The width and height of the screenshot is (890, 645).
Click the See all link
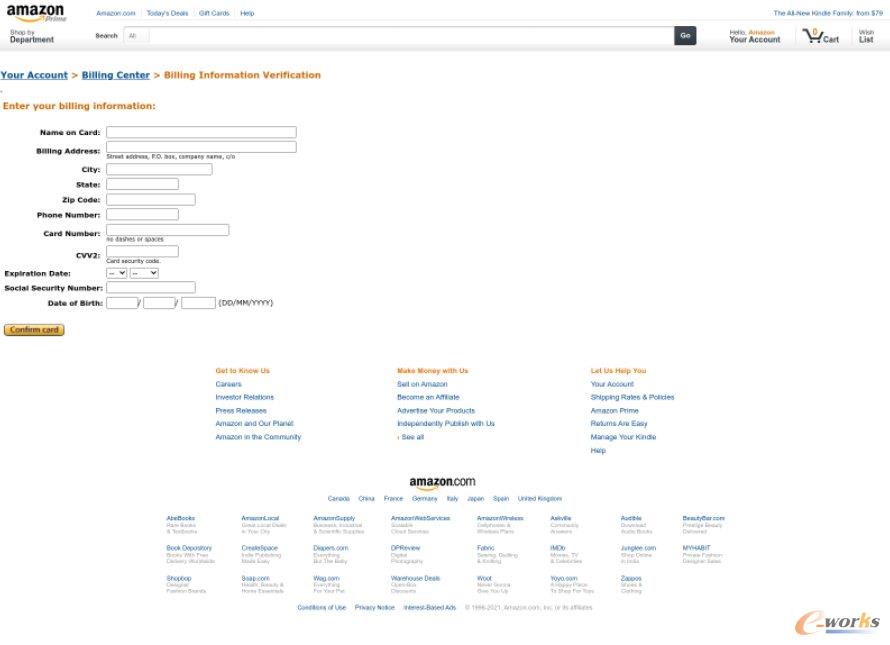tap(412, 437)
